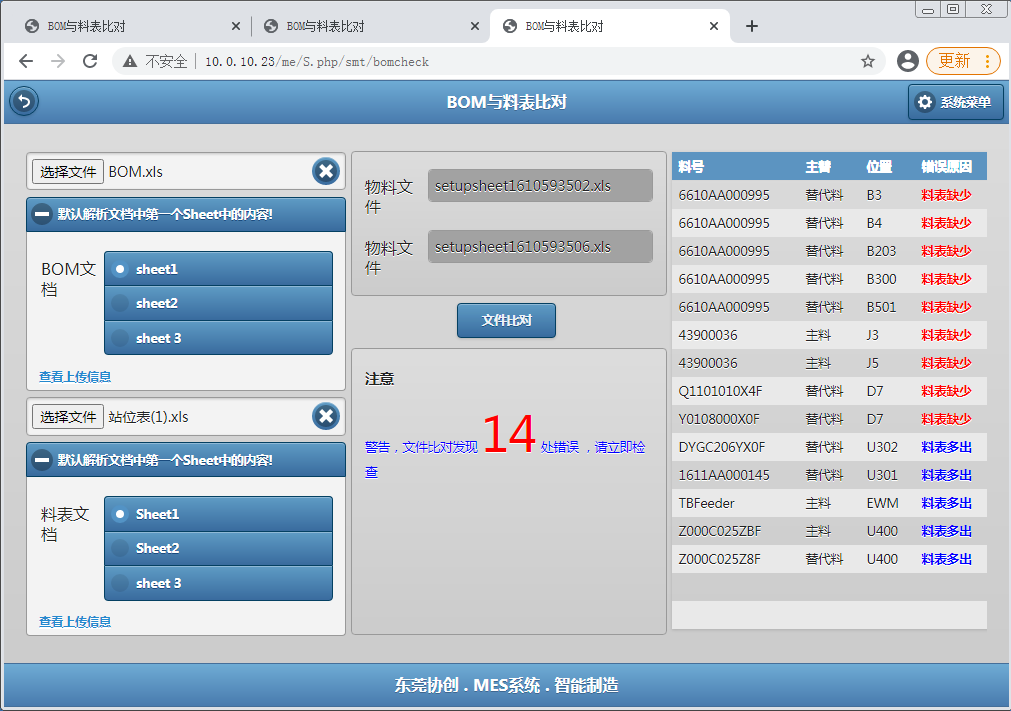Viewport: 1011px width, 711px height.
Task: Open 查看上传信息 link under BOM文档
Action: click(x=75, y=377)
